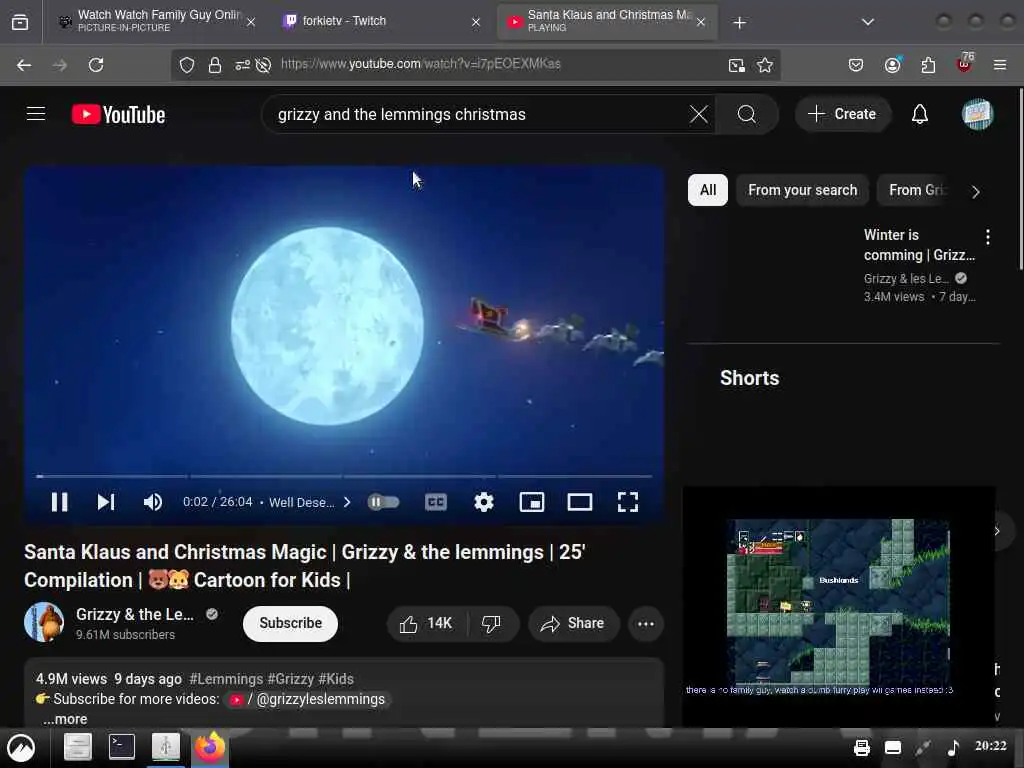Open video player settings gear
This screenshot has width=1024, height=768.
pyautogui.click(x=483, y=502)
